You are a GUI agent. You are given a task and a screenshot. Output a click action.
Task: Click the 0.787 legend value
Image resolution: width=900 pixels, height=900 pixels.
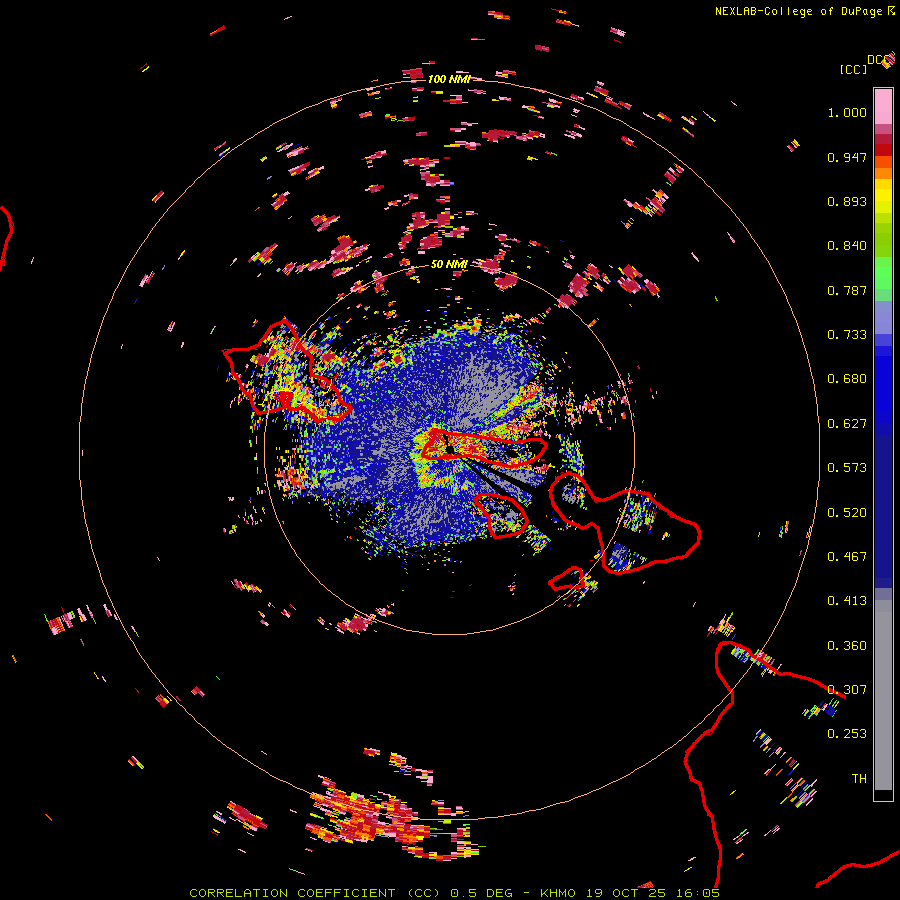[x=847, y=290]
